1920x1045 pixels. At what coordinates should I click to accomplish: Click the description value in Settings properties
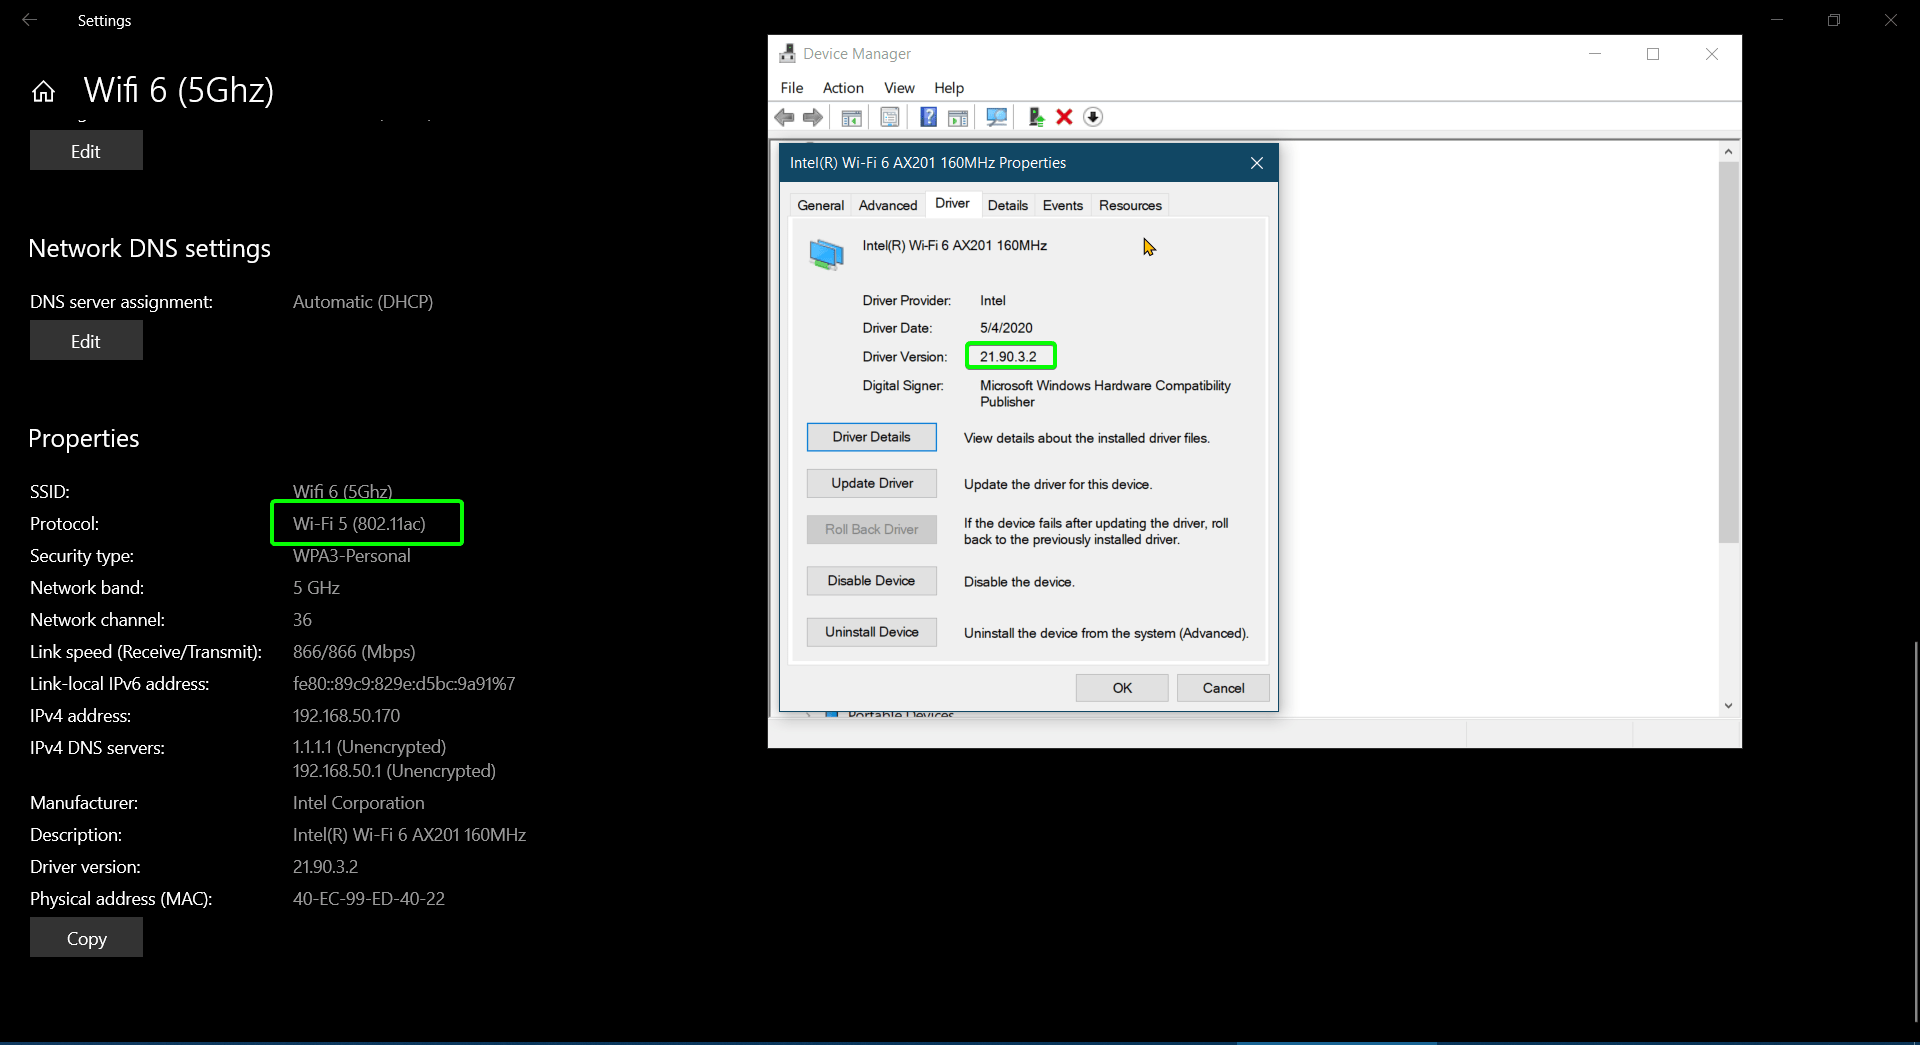(x=410, y=835)
